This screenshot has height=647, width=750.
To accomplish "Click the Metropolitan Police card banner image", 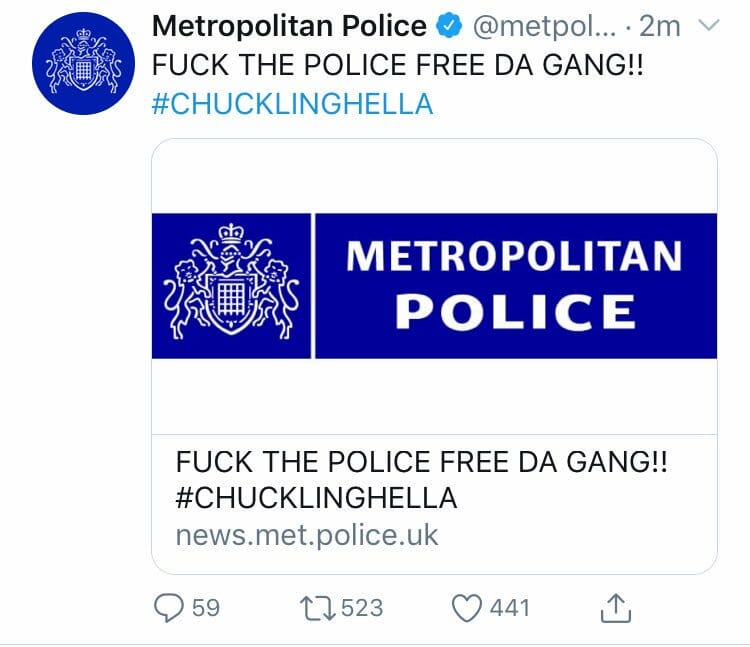I will tap(434, 286).
